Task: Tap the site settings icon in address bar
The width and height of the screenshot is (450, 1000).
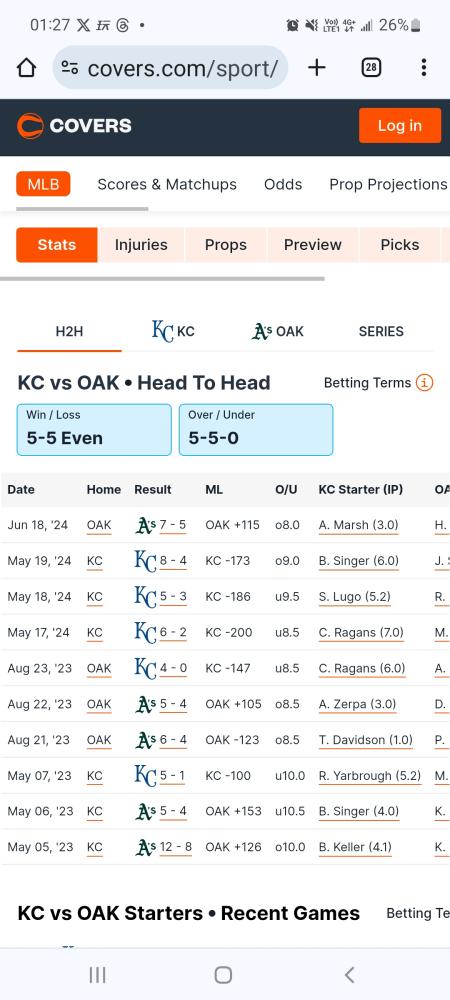Action: 70,68
